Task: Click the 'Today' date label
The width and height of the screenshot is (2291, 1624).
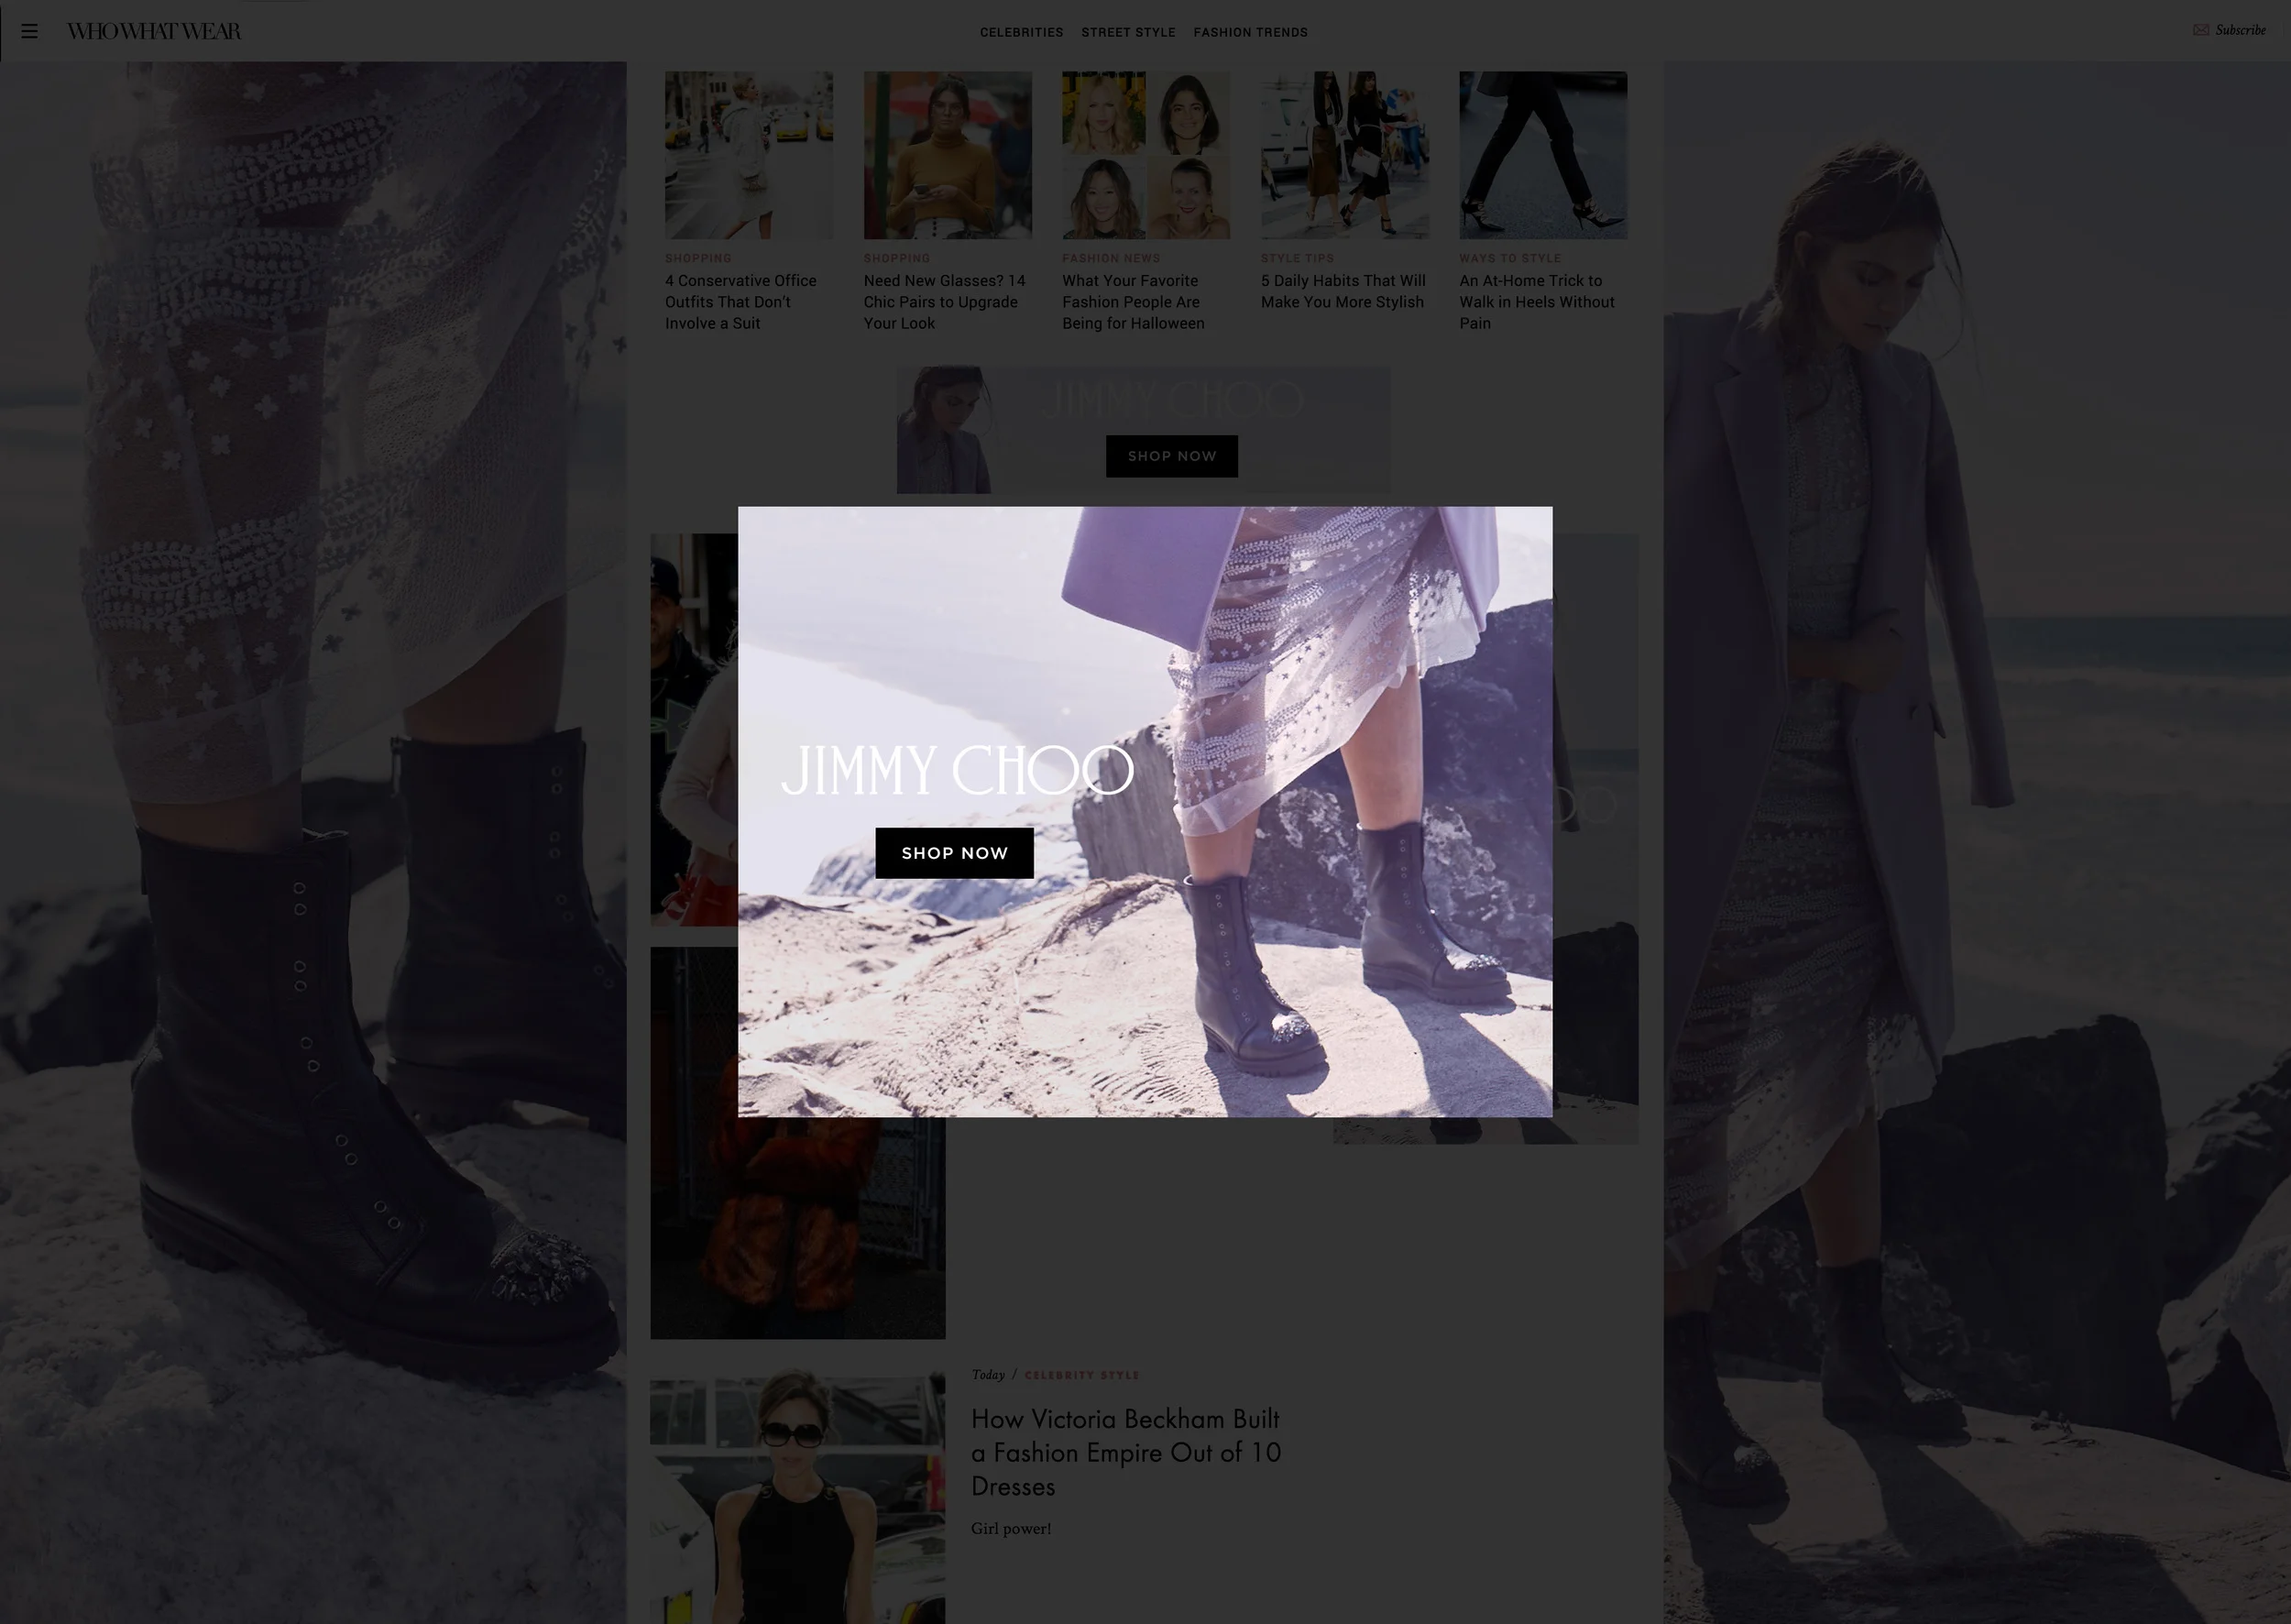Action: pos(988,1375)
